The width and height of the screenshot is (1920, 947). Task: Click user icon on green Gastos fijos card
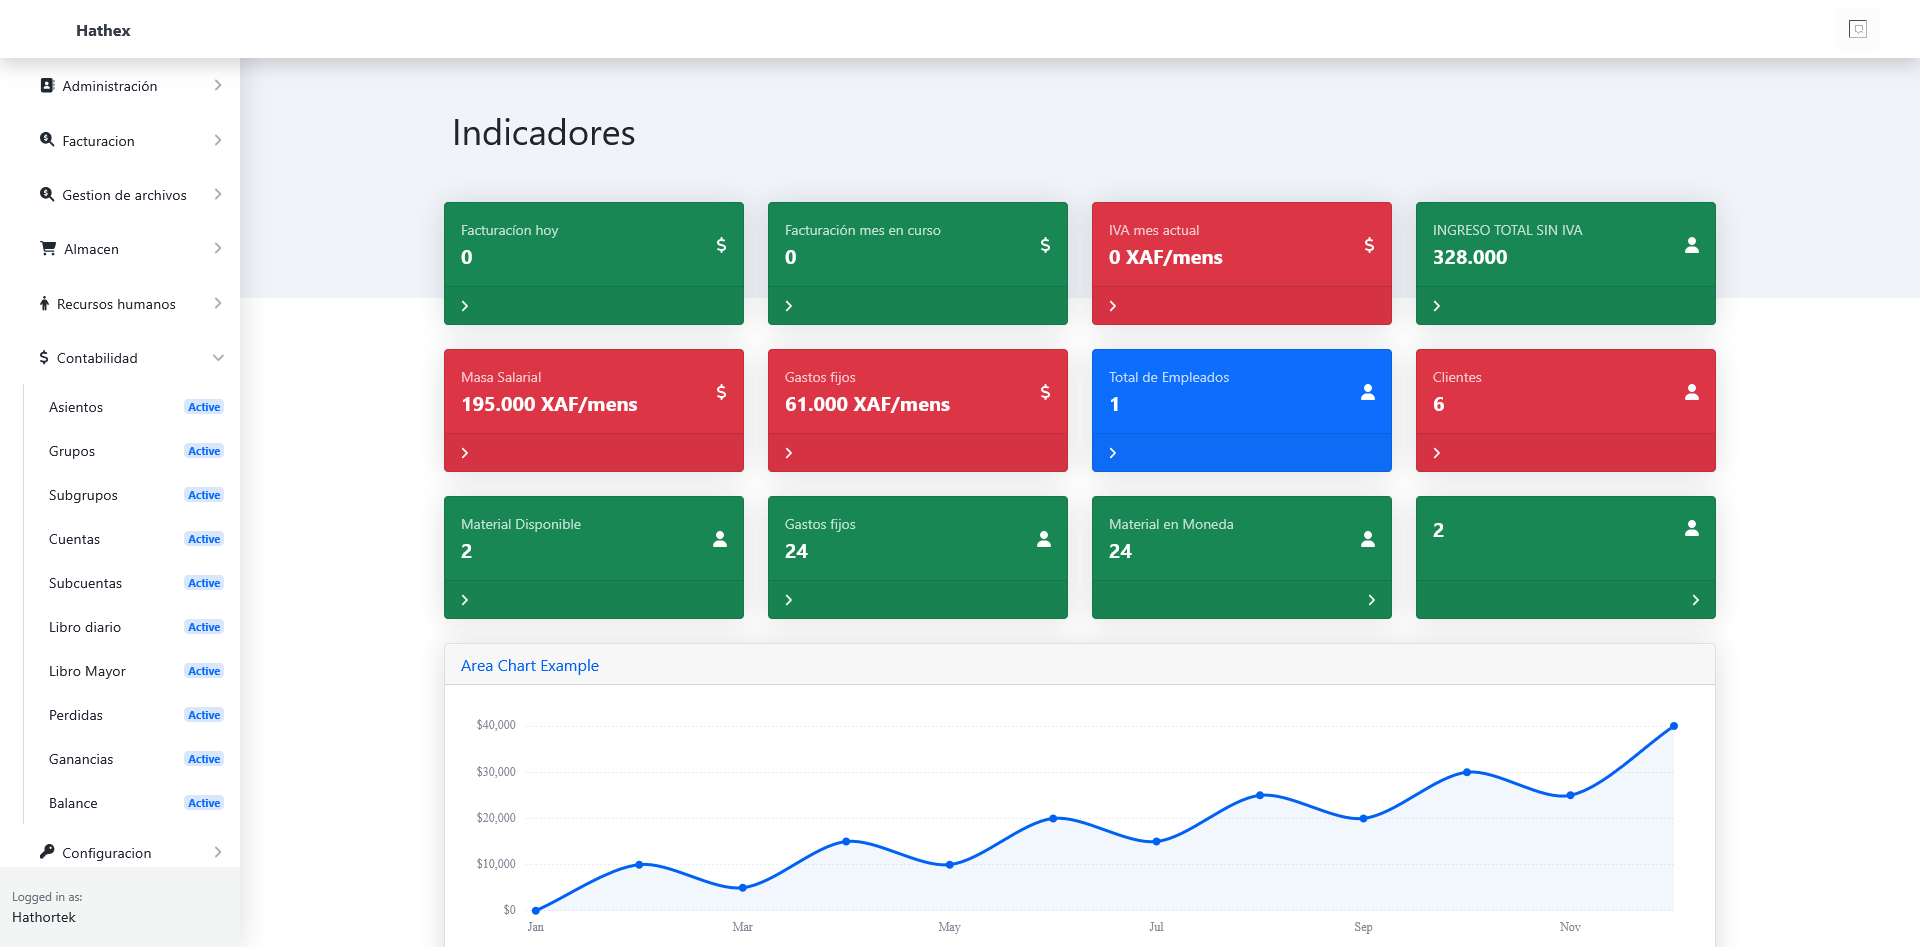tap(1044, 539)
